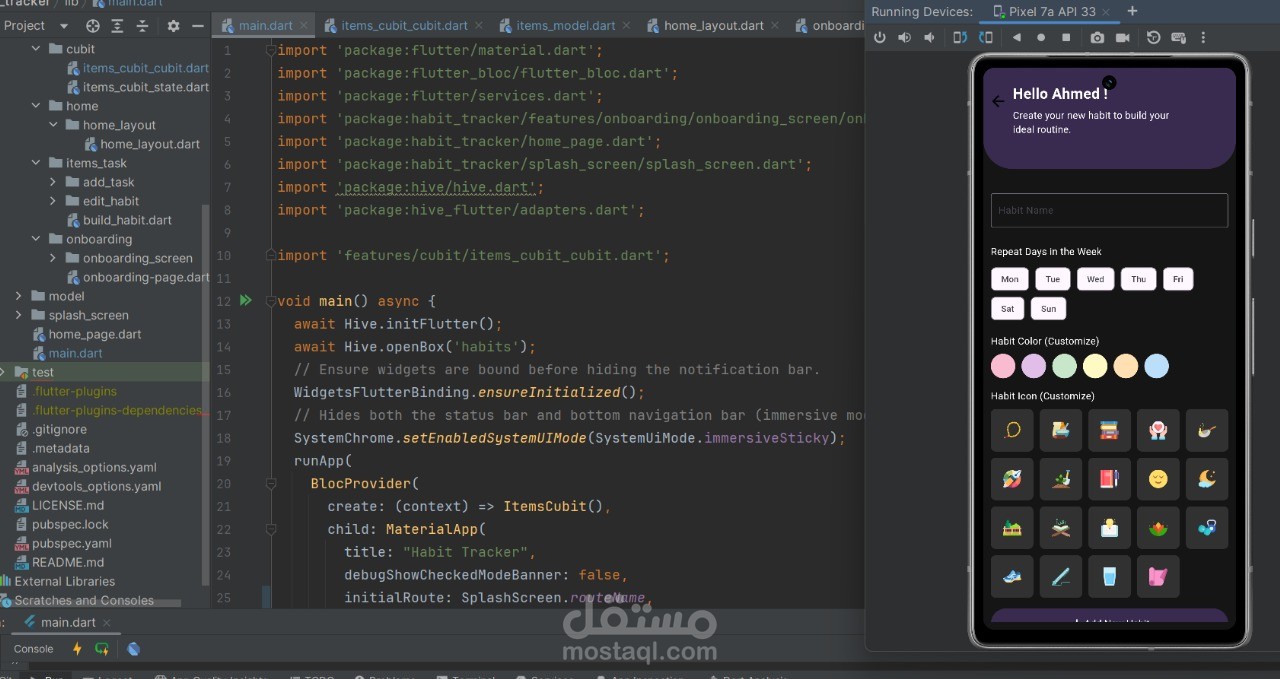Click the Habit Name input field
The image size is (1280, 679).
point(1109,210)
